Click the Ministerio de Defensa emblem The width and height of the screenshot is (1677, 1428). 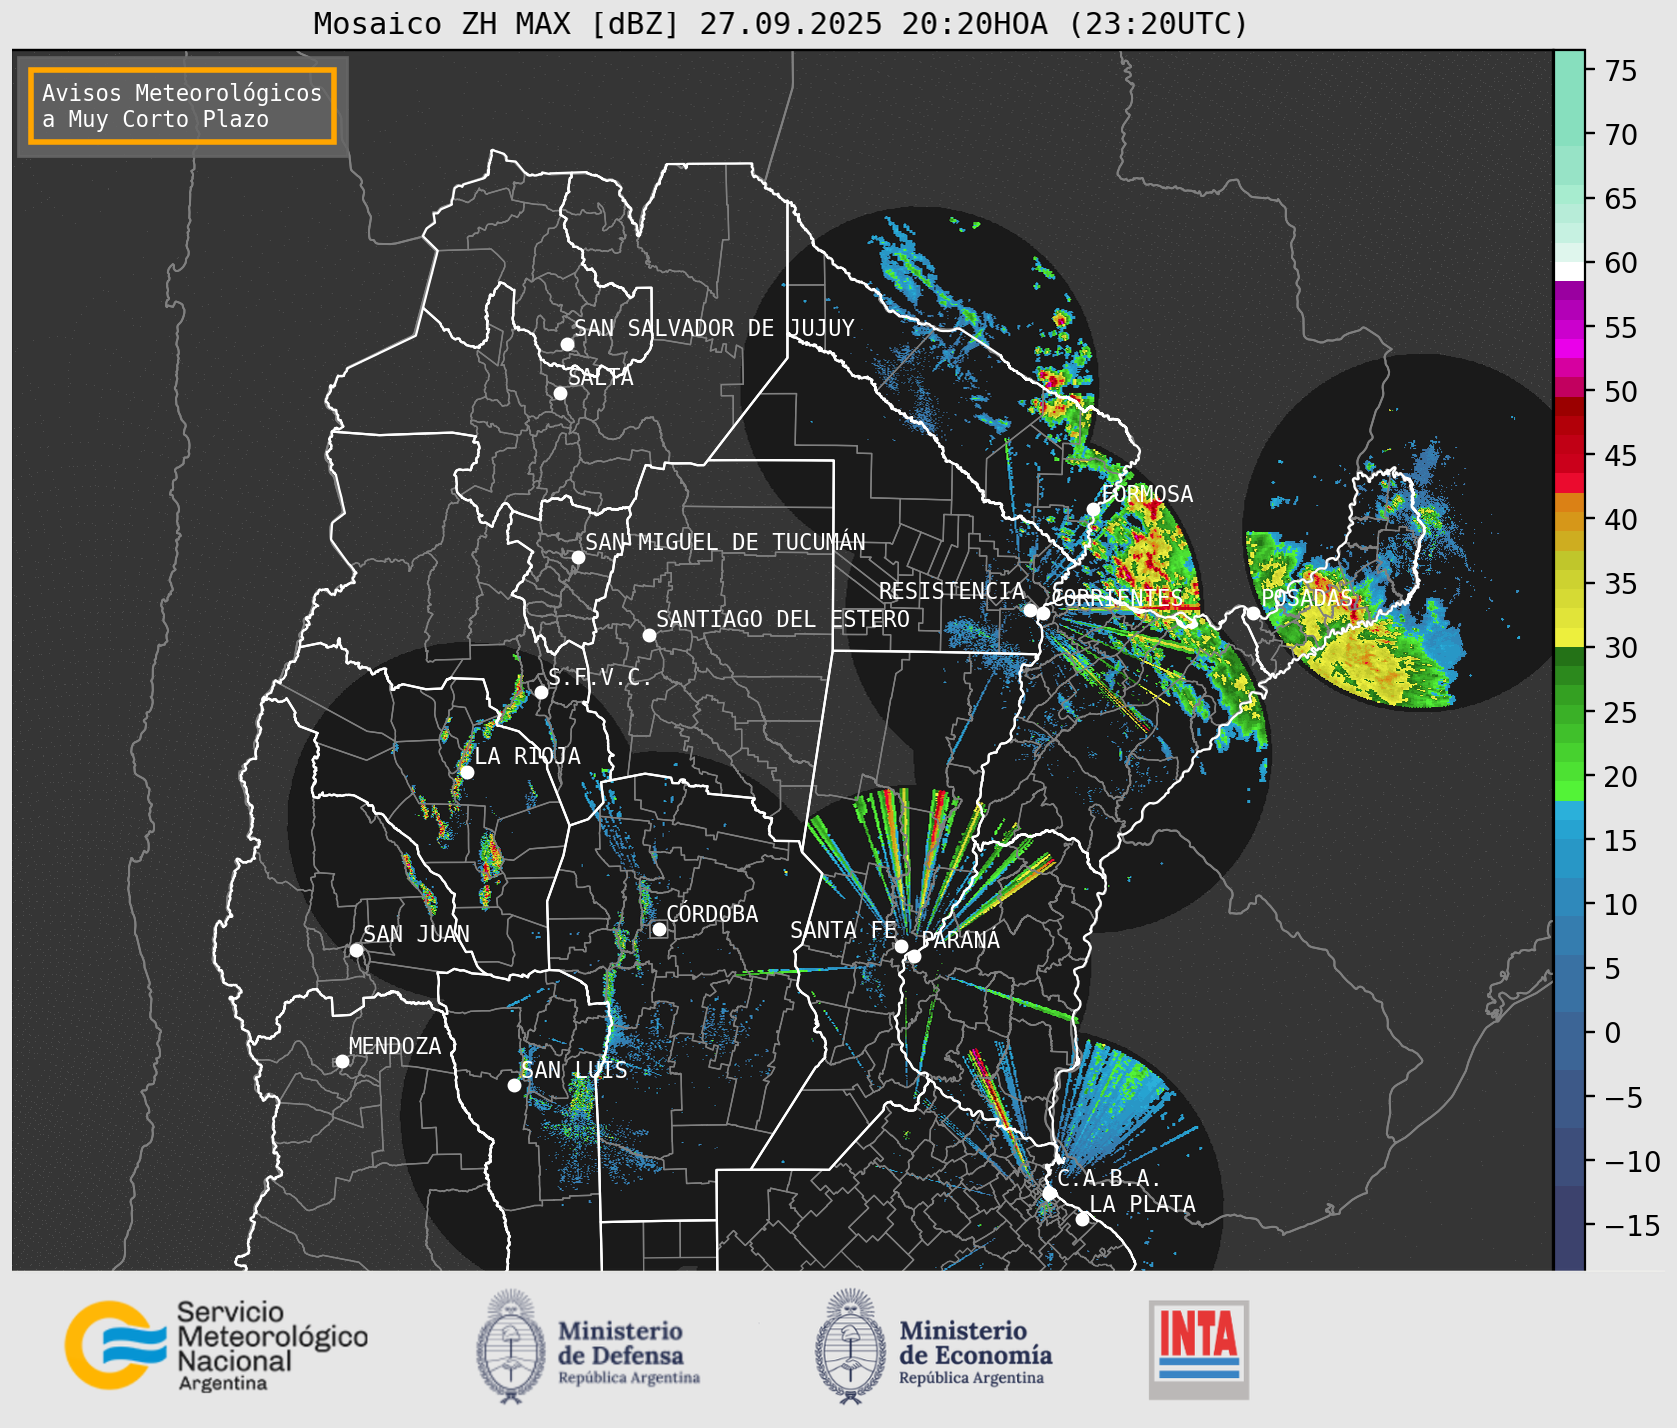[512, 1347]
